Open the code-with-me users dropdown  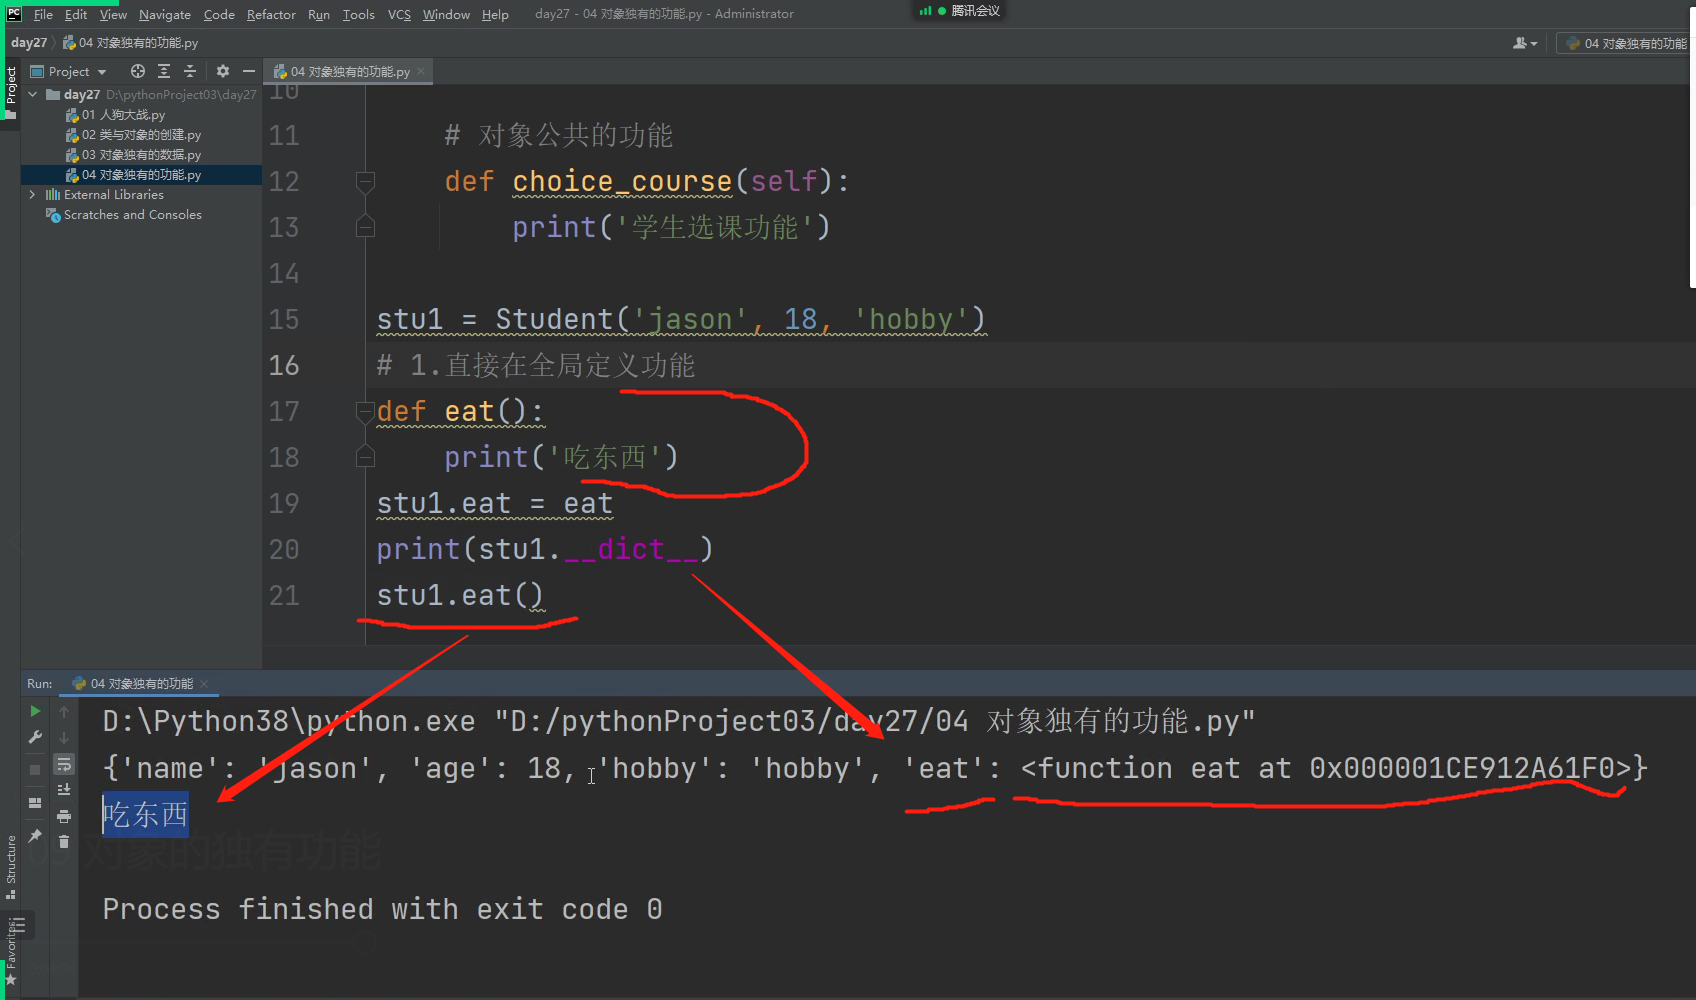(1525, 43)
